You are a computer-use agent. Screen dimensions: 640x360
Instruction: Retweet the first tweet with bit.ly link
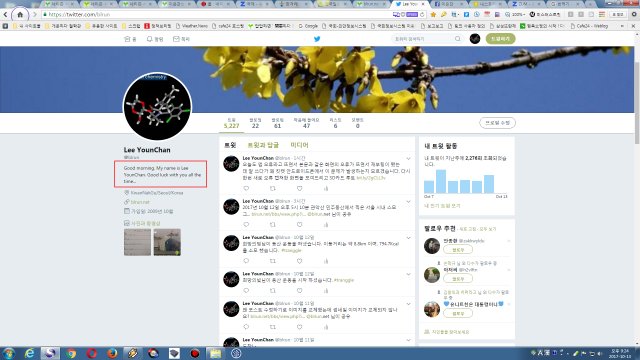[273, 189]
